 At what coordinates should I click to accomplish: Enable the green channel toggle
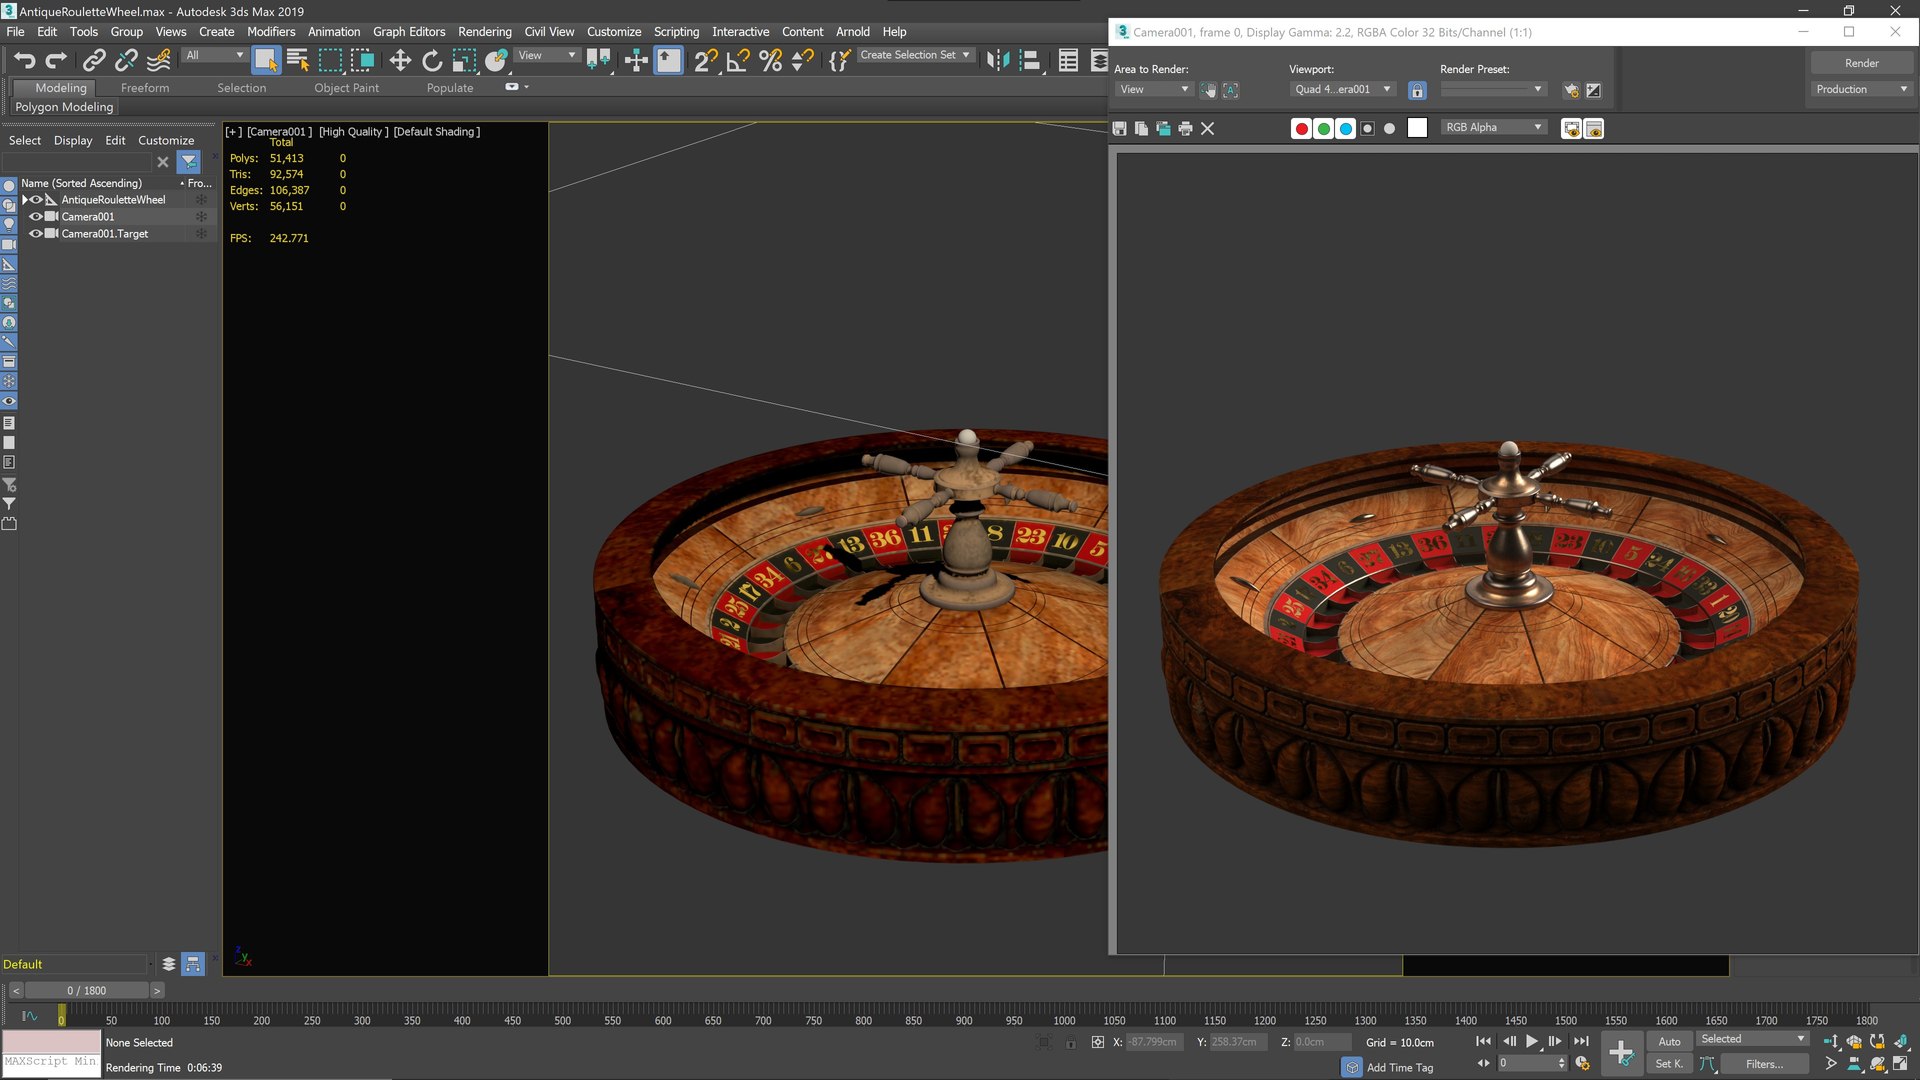click(x=1323, y=128)
